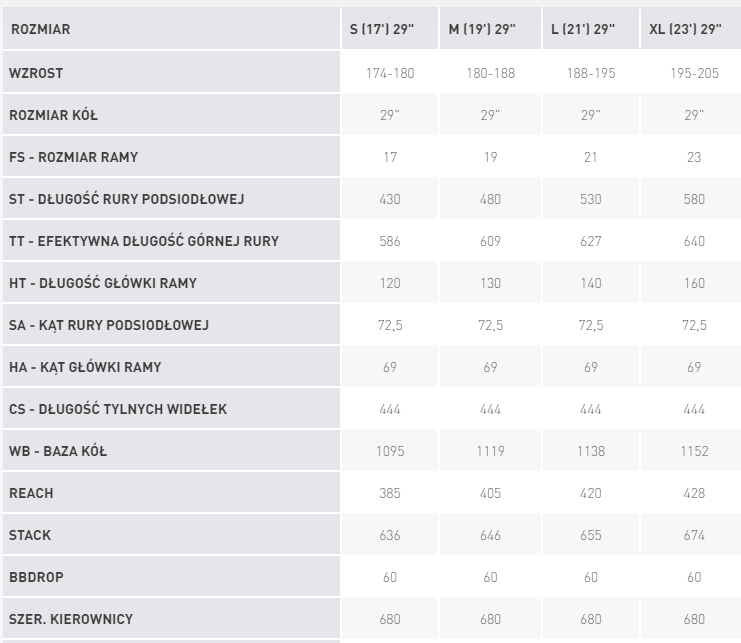Select the XL (23') 29" column header
This screenshot has width=741, height=643.
click(x=685, y=30)
